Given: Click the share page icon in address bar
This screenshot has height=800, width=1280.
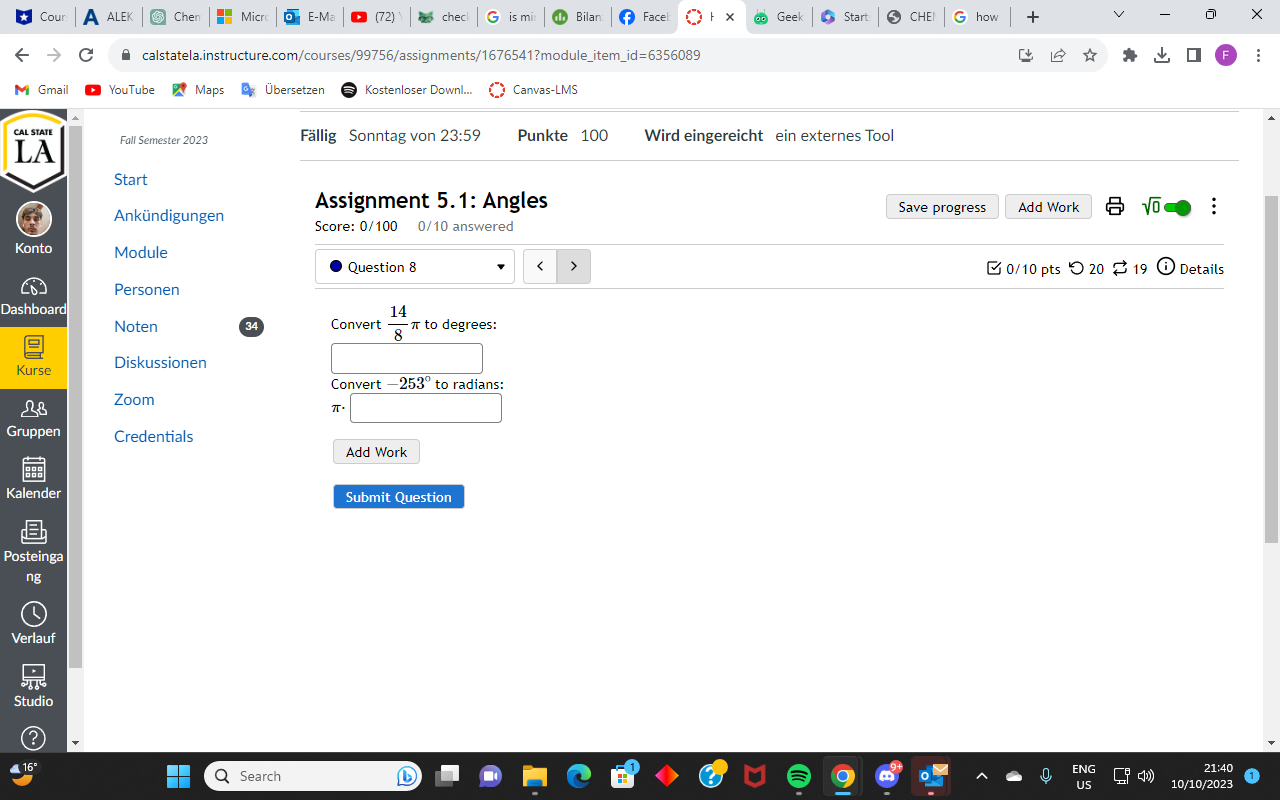Looking at the screenshot, I should 1058,55.
